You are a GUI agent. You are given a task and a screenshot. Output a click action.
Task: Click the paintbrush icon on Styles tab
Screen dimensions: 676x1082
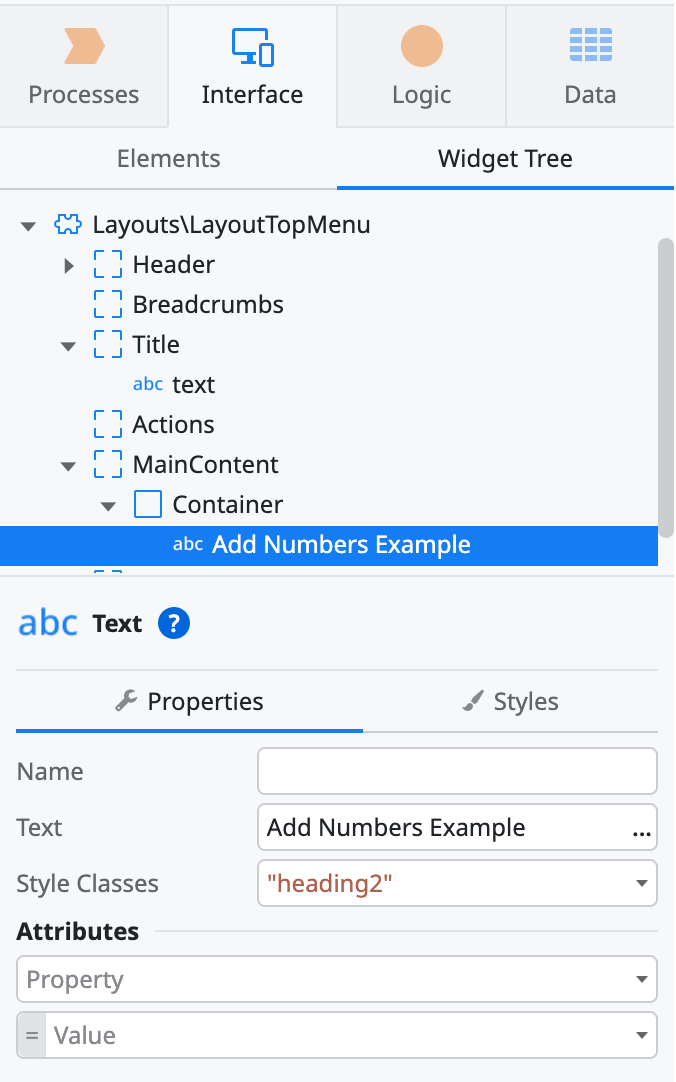pyautogui.click(x=473, y=701)
